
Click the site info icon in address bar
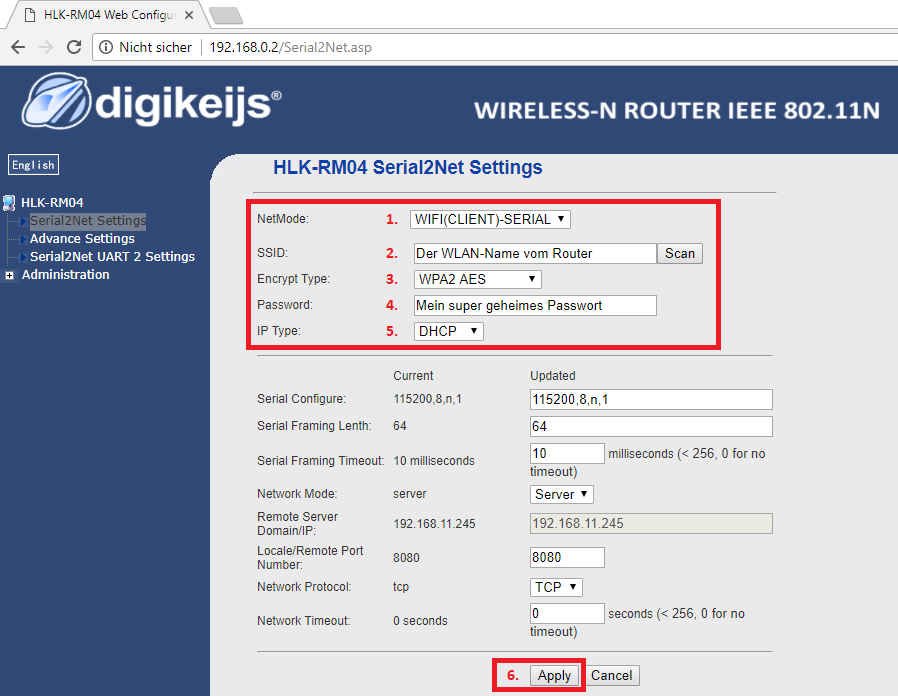[x=106, y=47]
